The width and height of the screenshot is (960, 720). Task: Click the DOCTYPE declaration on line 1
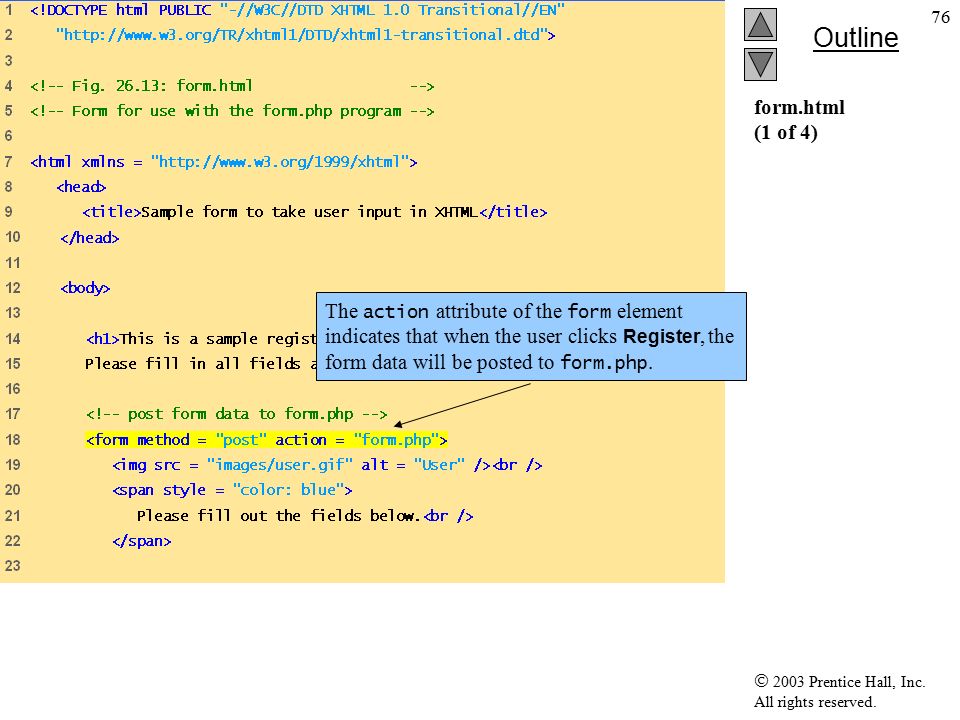pos(297,10)
